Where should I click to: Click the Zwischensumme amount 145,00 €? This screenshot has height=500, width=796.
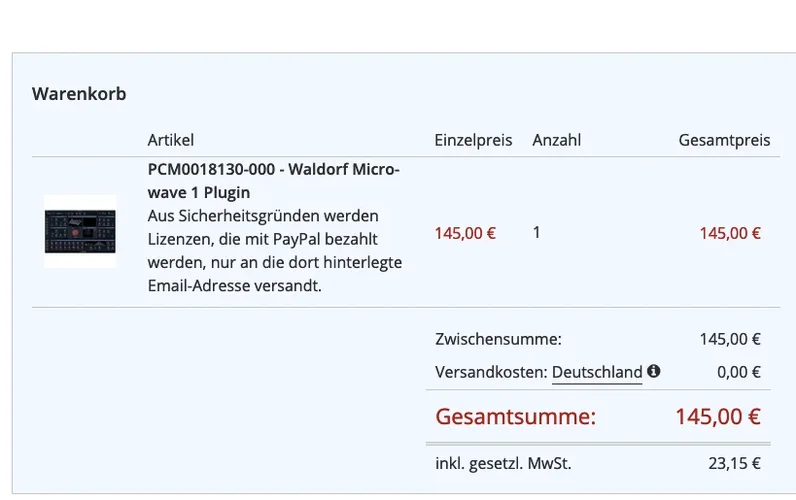730,339
